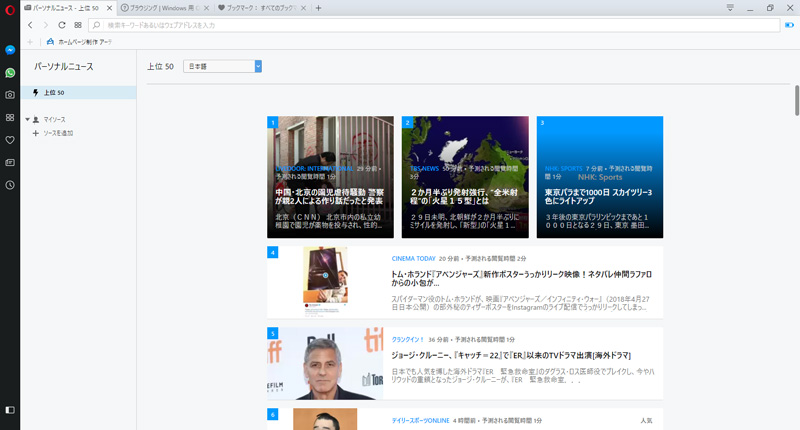Go forward with the next-page arrow
Screen dimensions: 800x430
click(45, 25)
